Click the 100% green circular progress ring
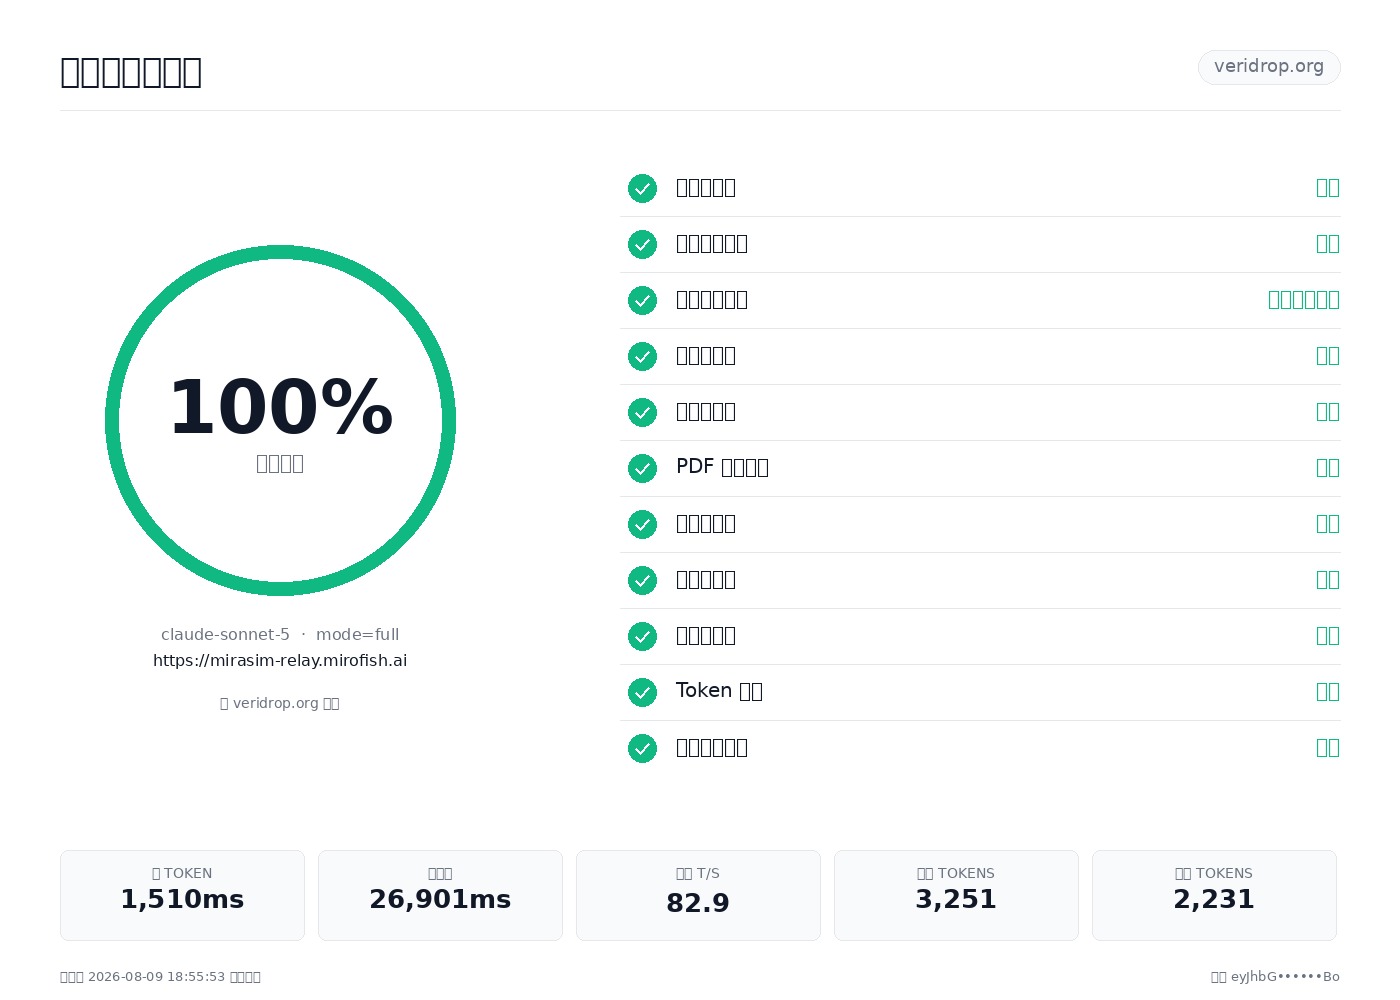1400x1000 pixels. (x=280, y=420)
